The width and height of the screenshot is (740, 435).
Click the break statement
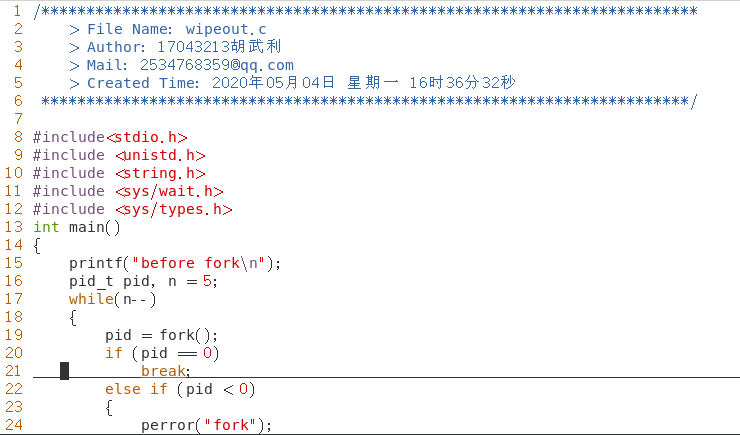click(x=165, y=371)
